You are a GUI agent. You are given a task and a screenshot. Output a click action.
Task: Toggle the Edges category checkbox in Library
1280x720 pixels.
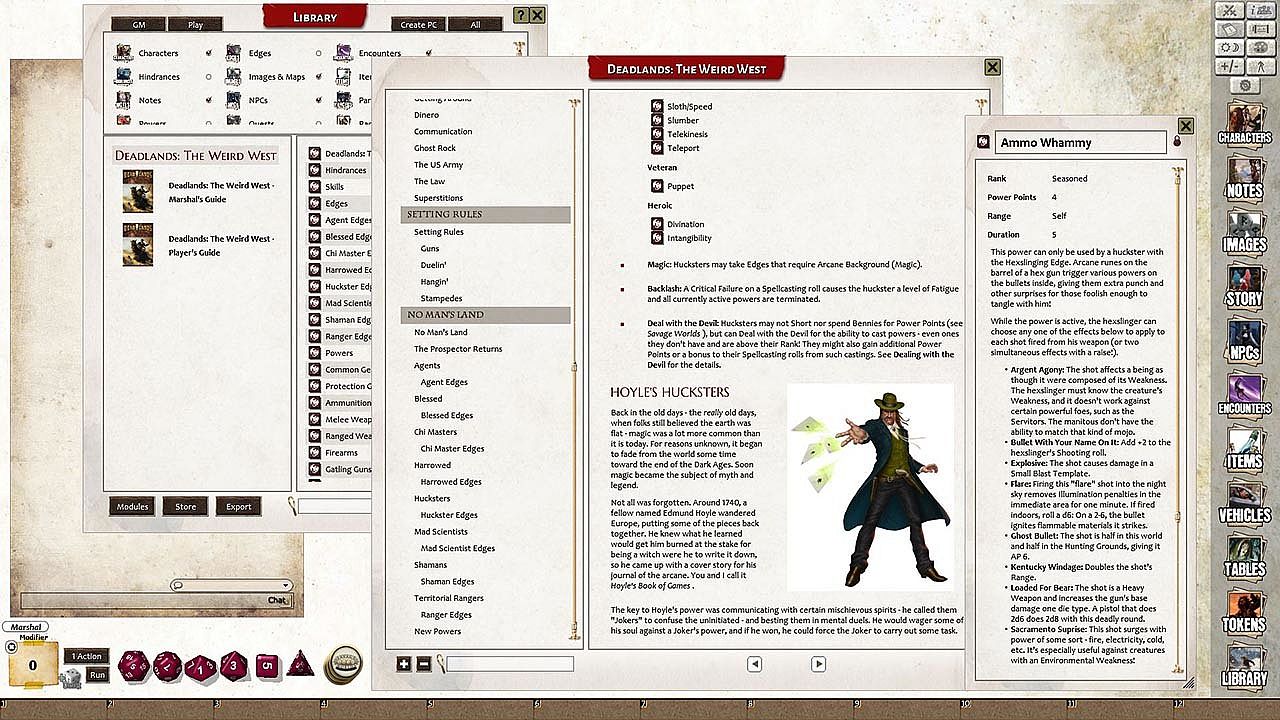pyautogui.click(x=319, y=53)
